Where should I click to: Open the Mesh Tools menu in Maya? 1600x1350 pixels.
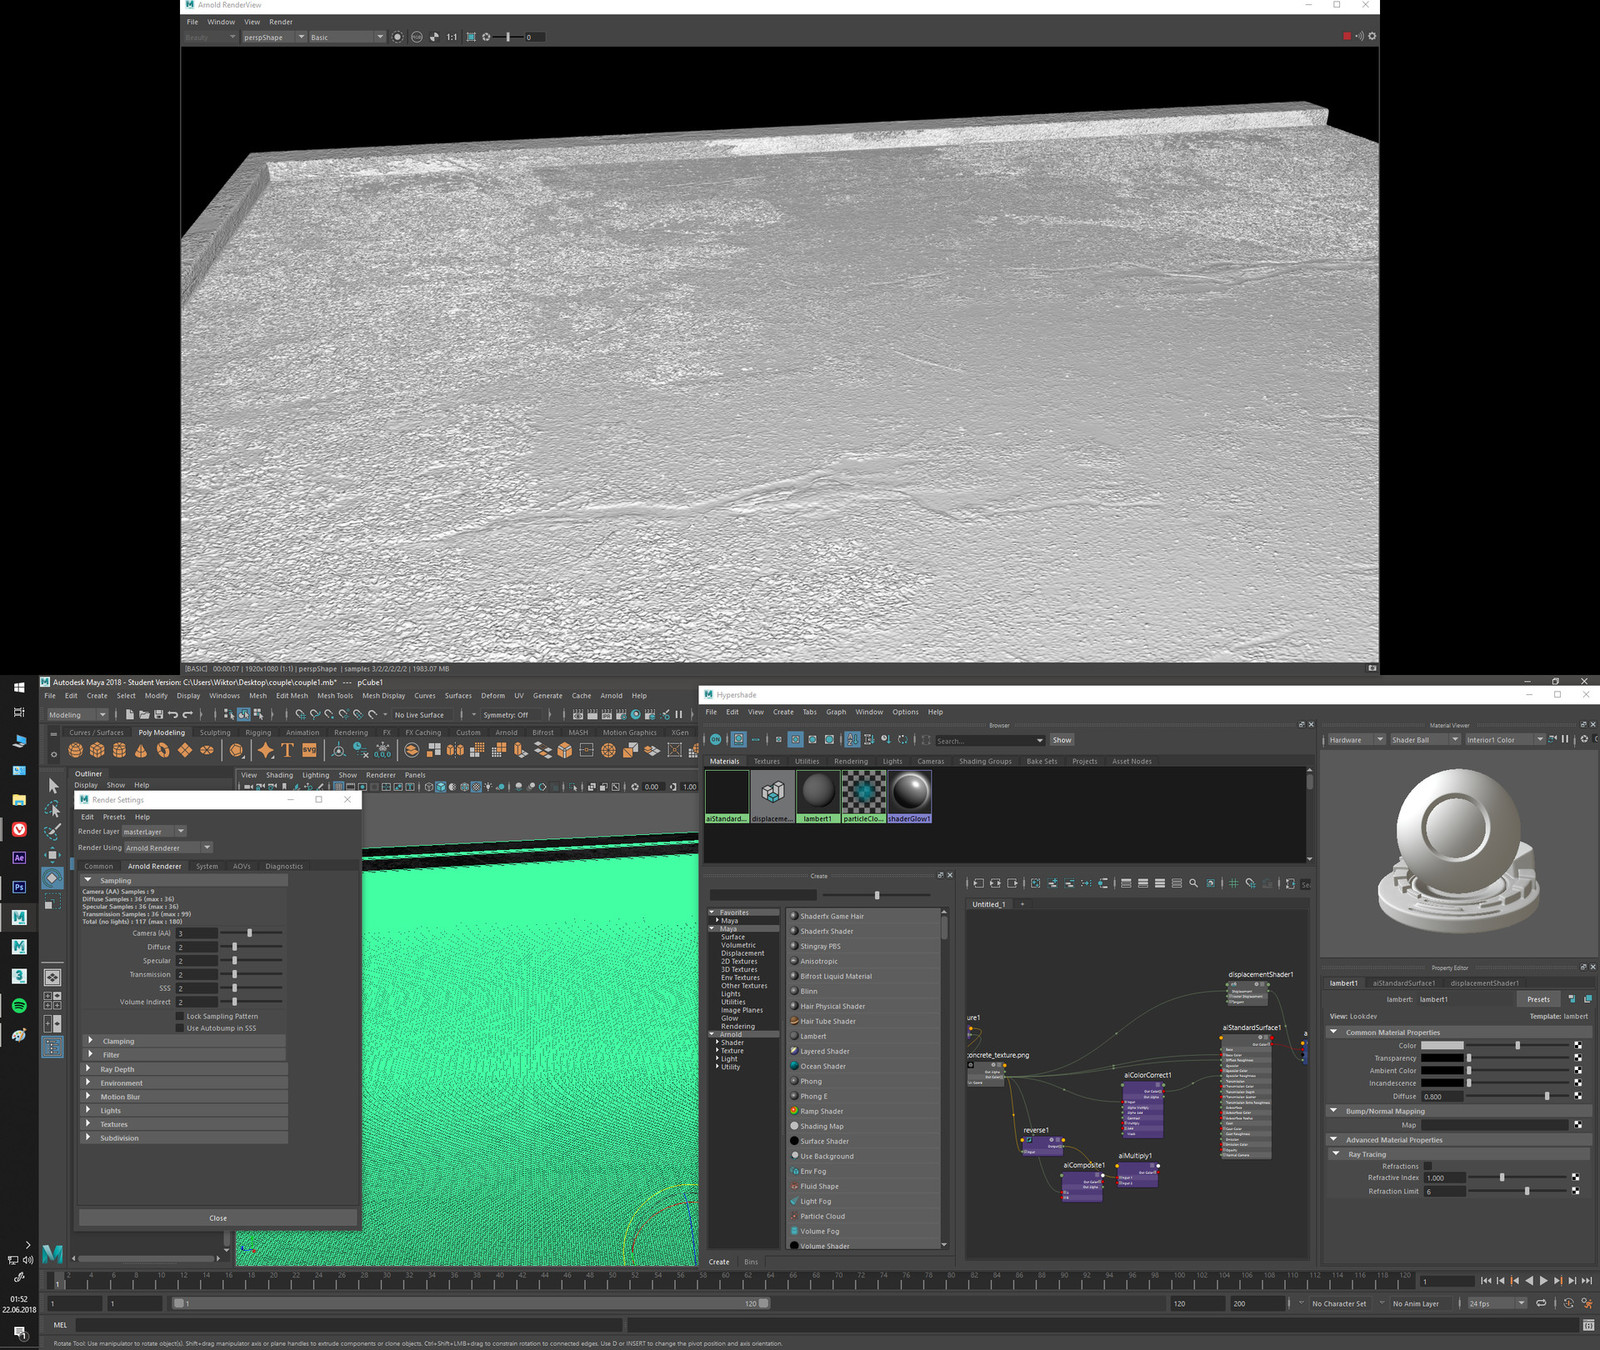[x=335, y=696]
